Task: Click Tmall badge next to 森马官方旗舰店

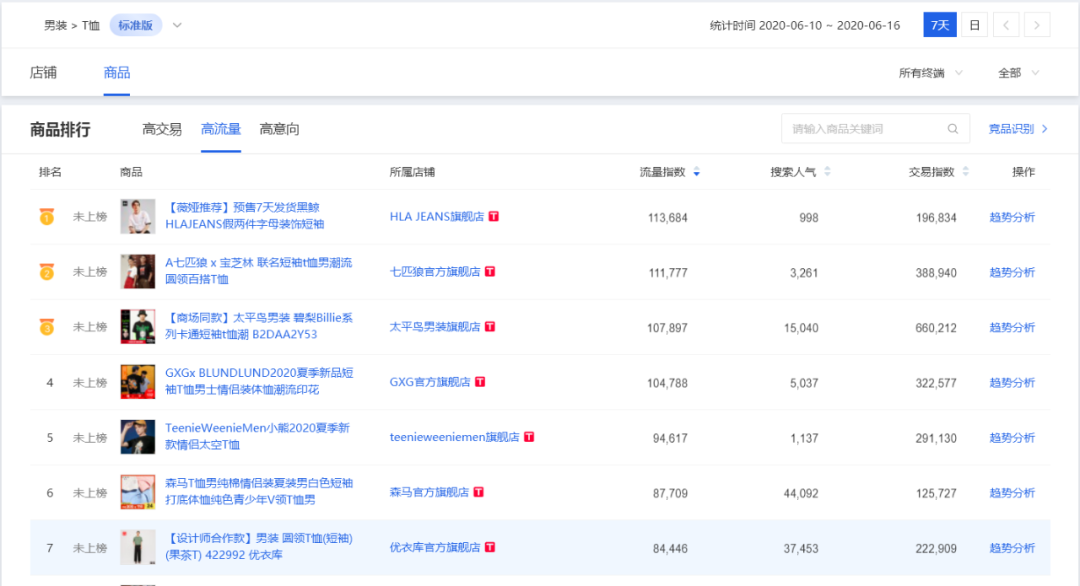Action: click(479, 492)
